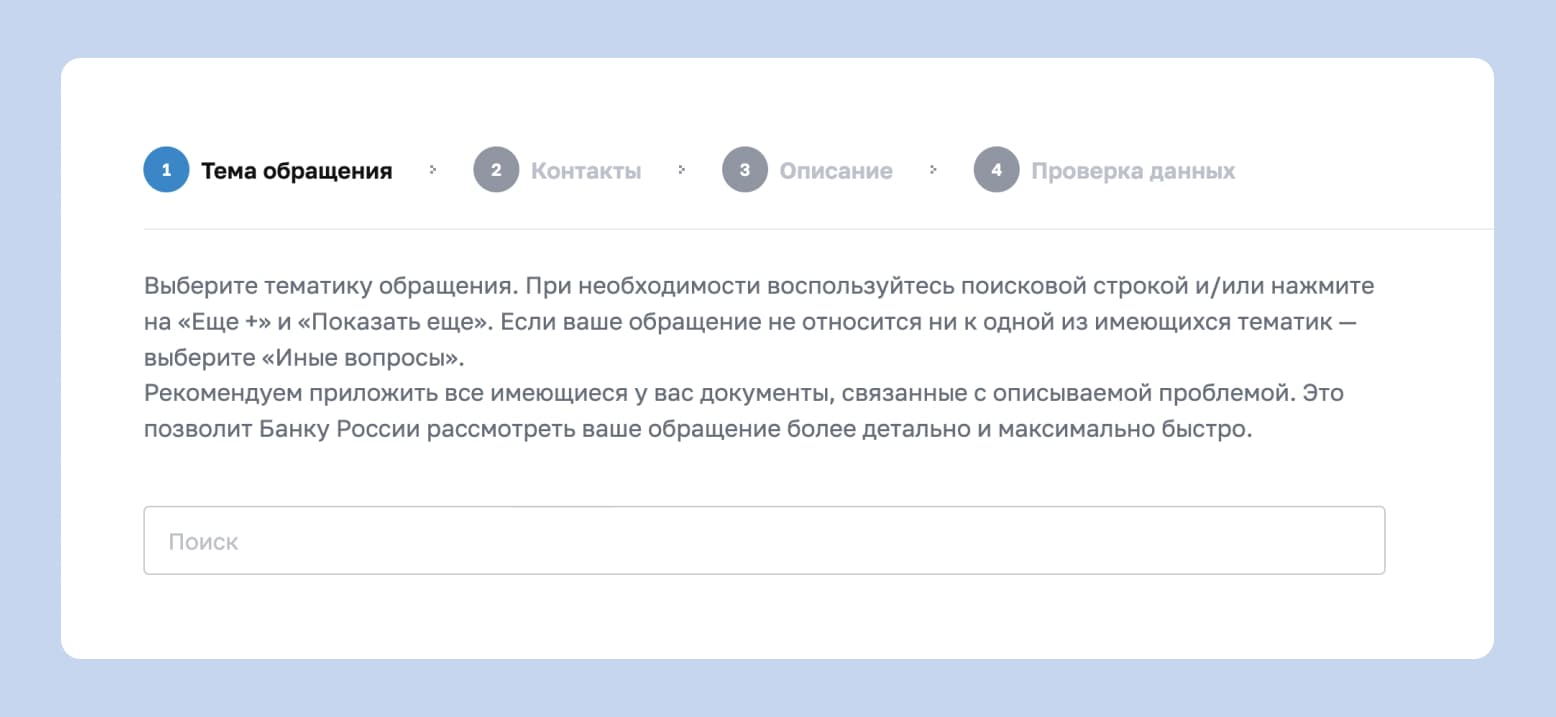This screenshot has height=717, width=1556.
Task: Click arrow between Тема обращения and Контакты
Action: 433,170
